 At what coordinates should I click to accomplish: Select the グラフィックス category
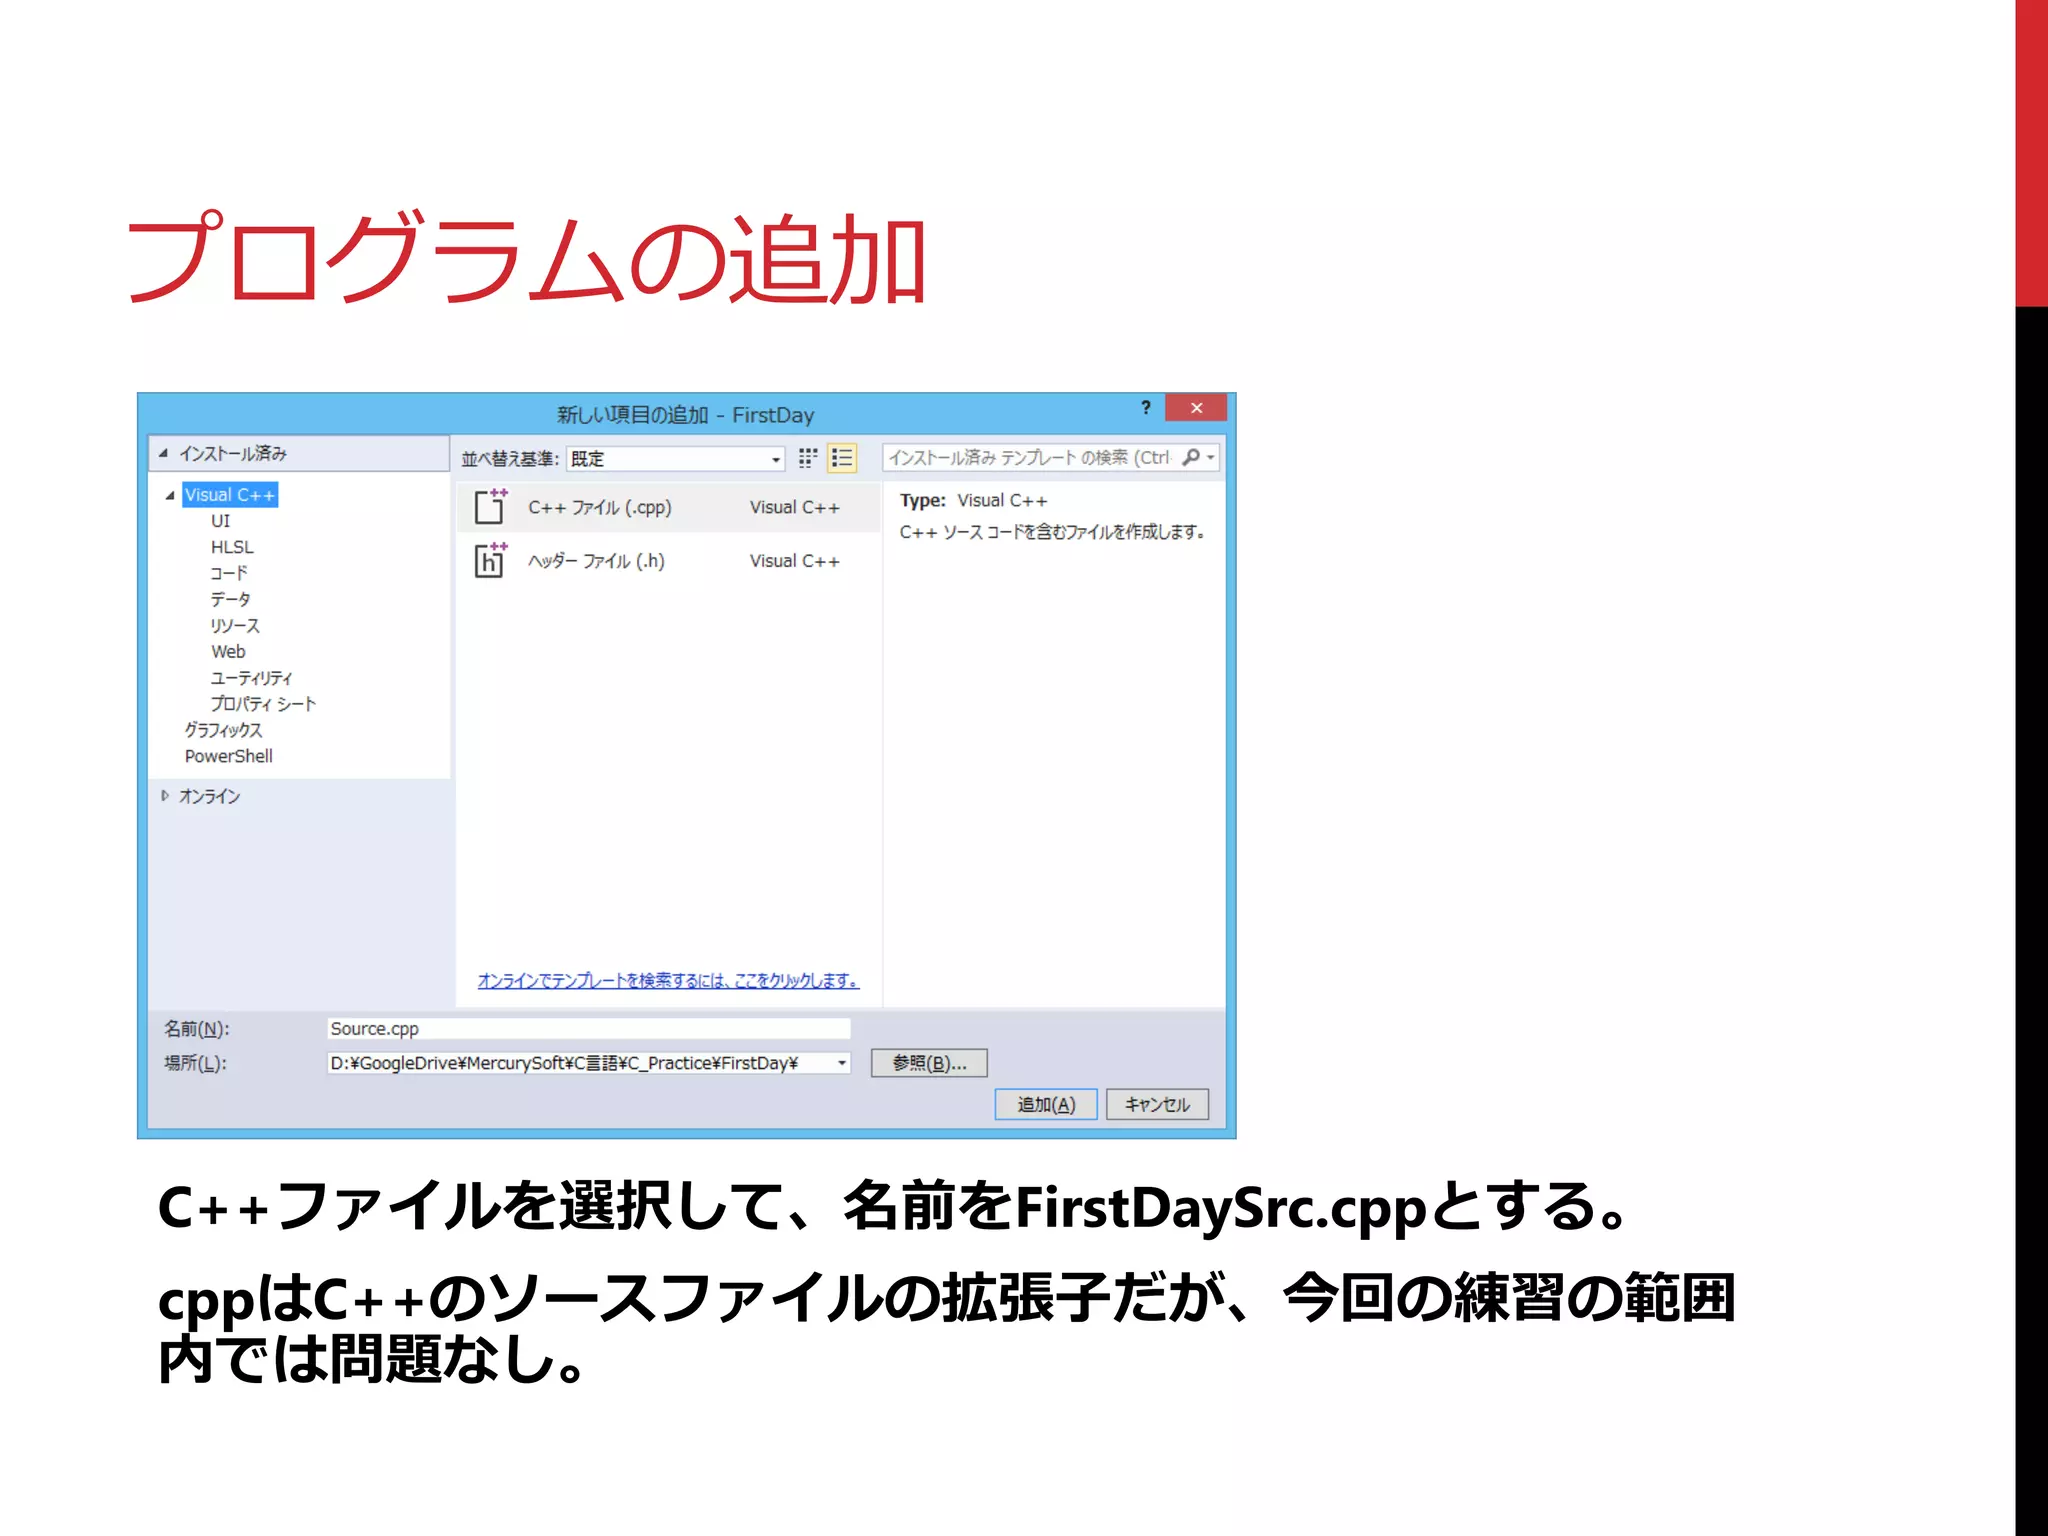pyautogui.click(x=223, y=730)
